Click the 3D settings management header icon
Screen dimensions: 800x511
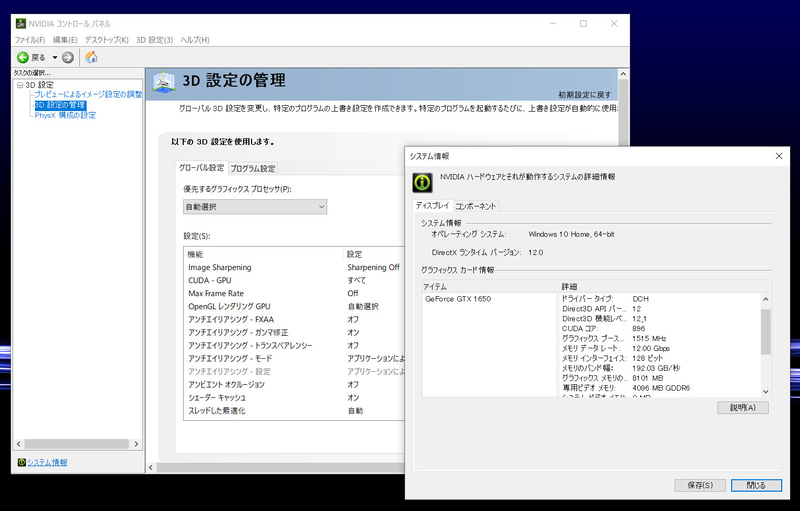164,82
